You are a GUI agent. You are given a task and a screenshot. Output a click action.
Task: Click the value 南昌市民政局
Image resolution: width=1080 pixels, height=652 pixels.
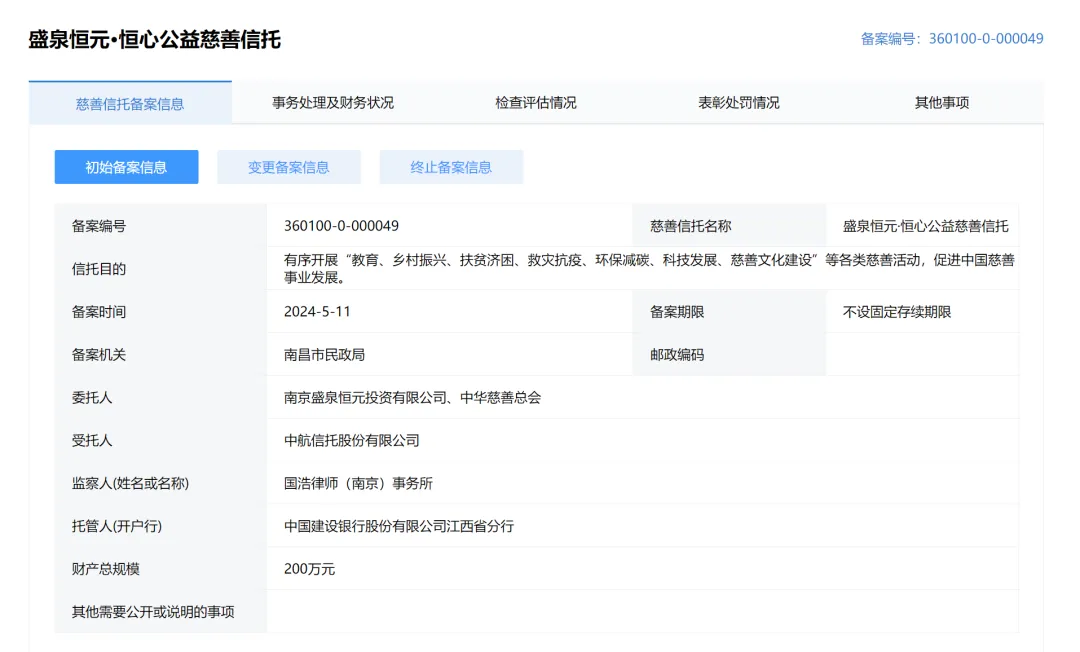click(324, 355)
